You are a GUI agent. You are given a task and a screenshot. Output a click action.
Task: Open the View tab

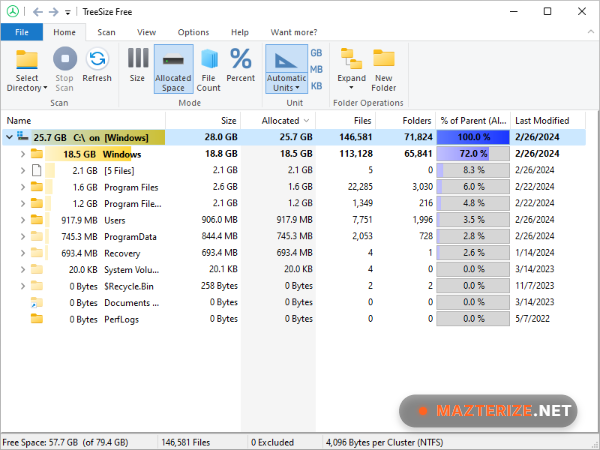pos(147,32)
